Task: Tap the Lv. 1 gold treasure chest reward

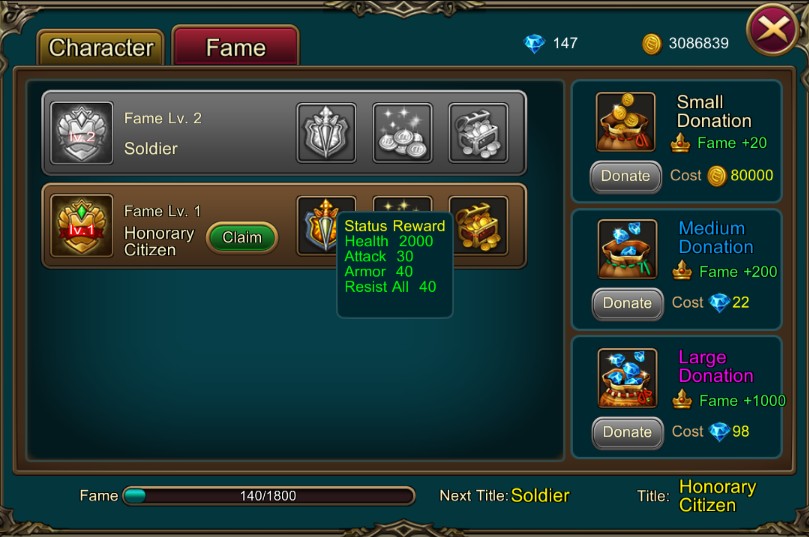Action: pos(478,225)
